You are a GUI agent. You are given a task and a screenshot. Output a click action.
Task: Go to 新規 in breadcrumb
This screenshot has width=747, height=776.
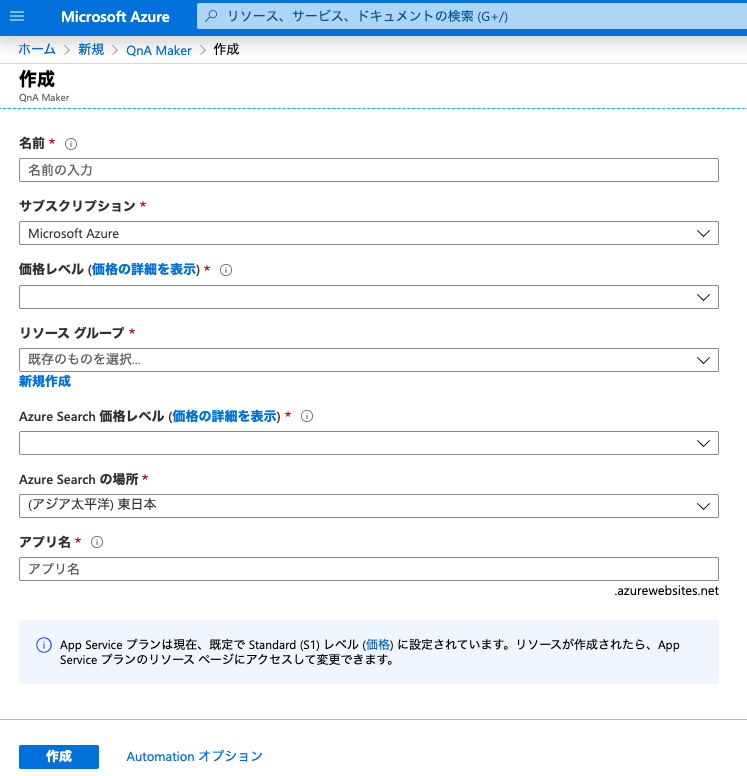91,49
